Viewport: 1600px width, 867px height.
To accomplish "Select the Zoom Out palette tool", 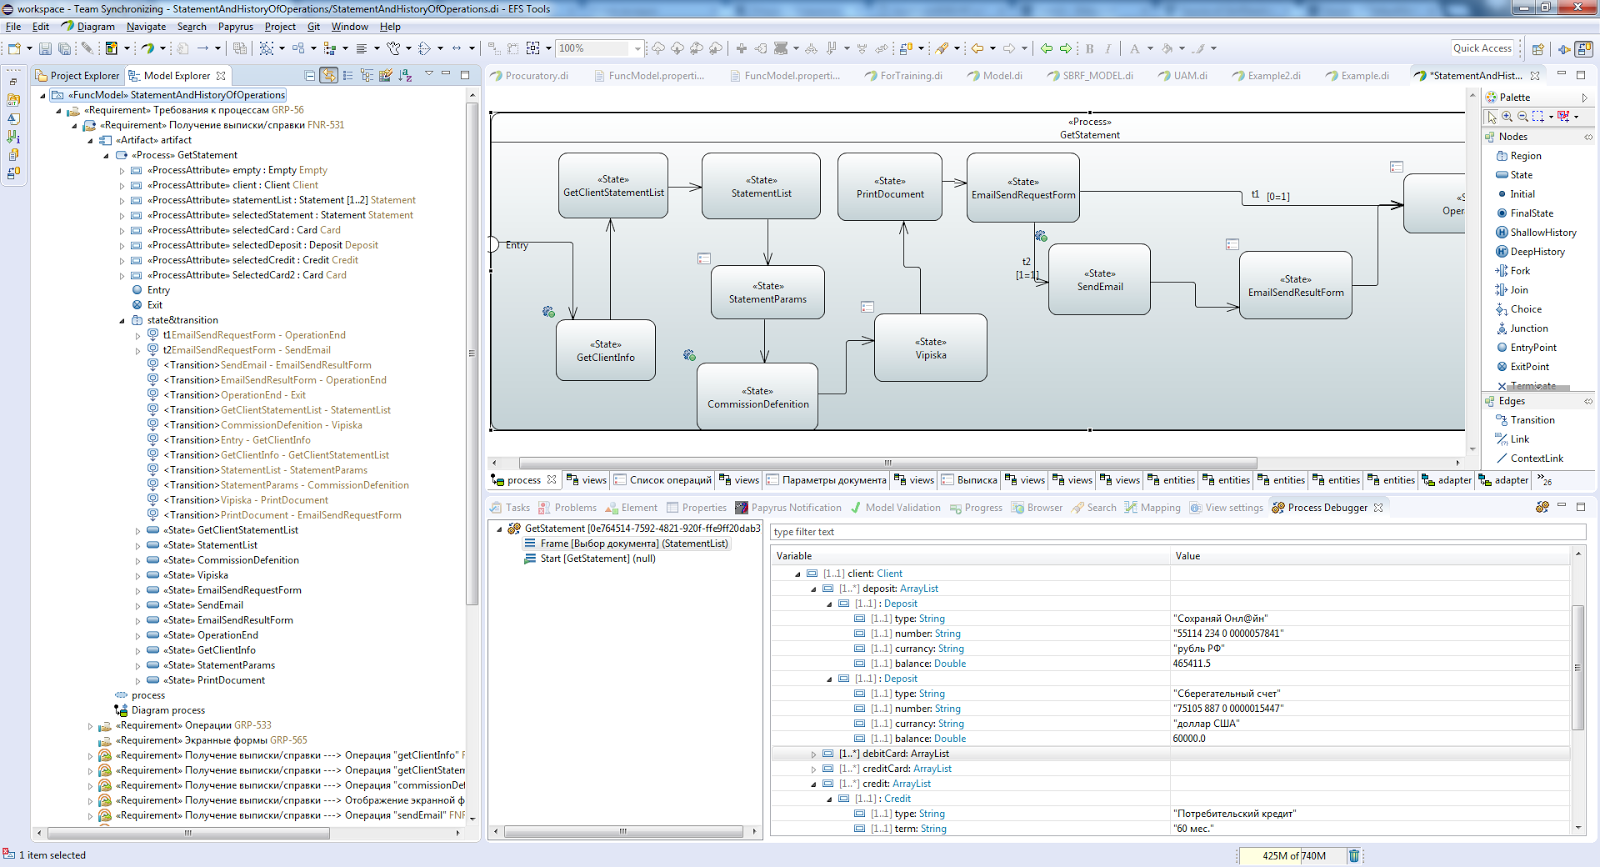I will pos(1522,117).
